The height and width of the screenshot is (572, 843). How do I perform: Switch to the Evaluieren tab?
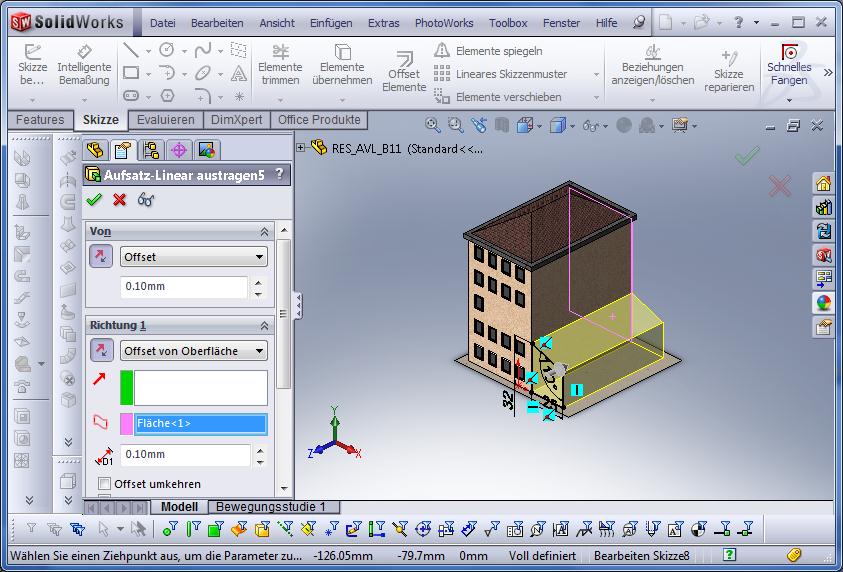click(165, 120)
